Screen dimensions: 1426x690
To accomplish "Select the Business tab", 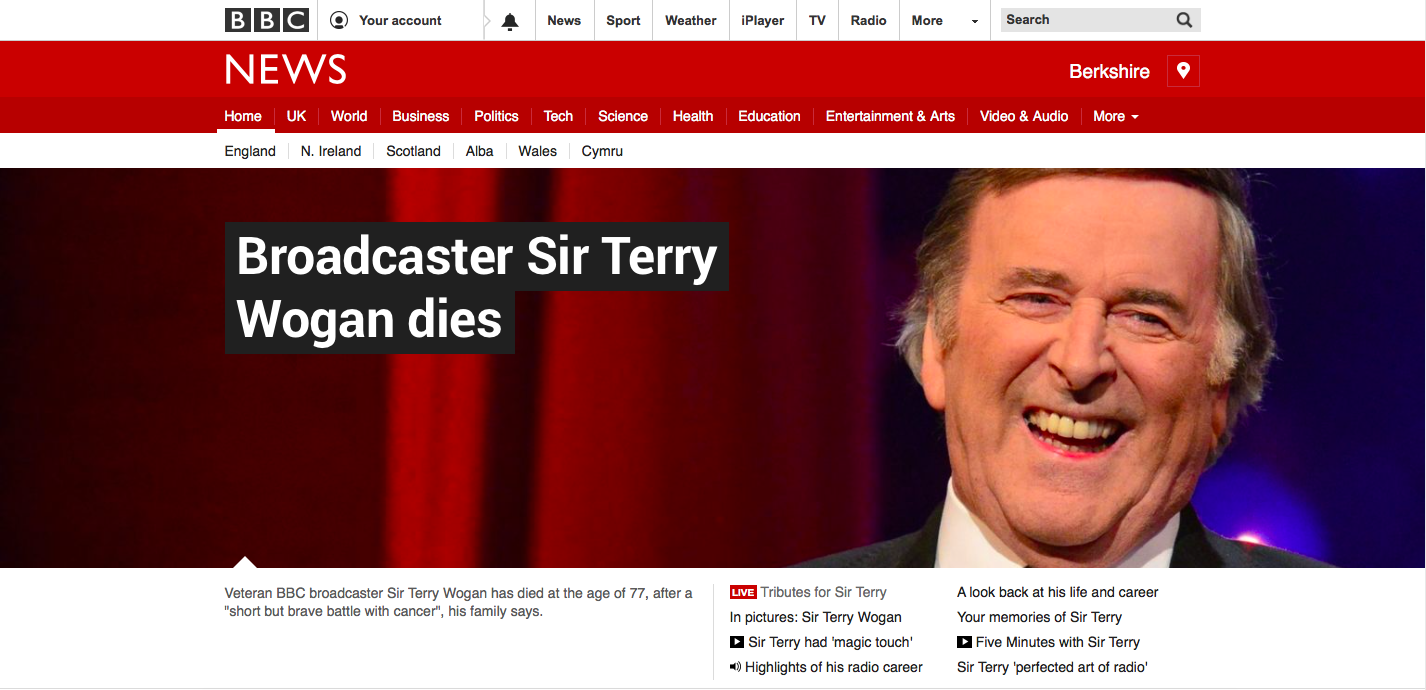I will click(421, 116).
